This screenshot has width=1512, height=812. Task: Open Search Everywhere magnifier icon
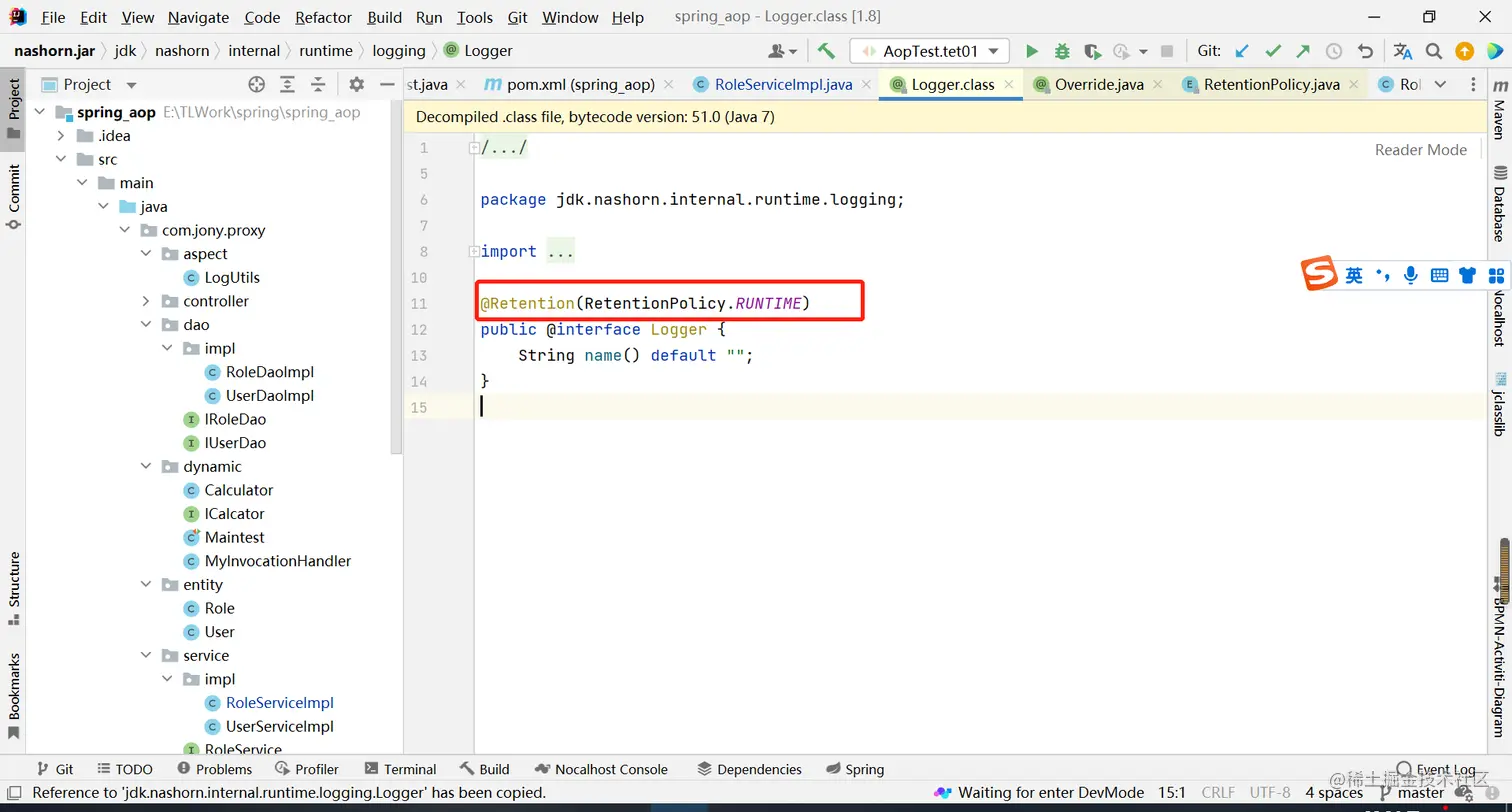point(1434,51)
